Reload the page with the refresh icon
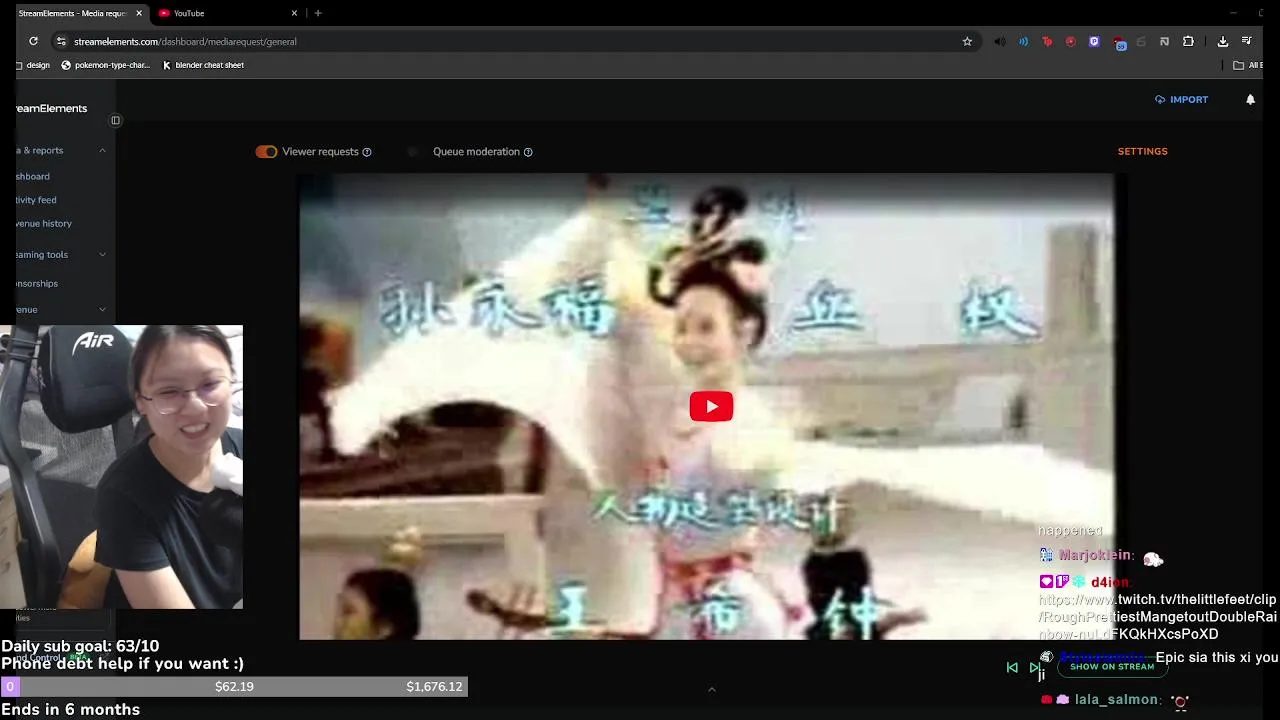 point(33,41)
